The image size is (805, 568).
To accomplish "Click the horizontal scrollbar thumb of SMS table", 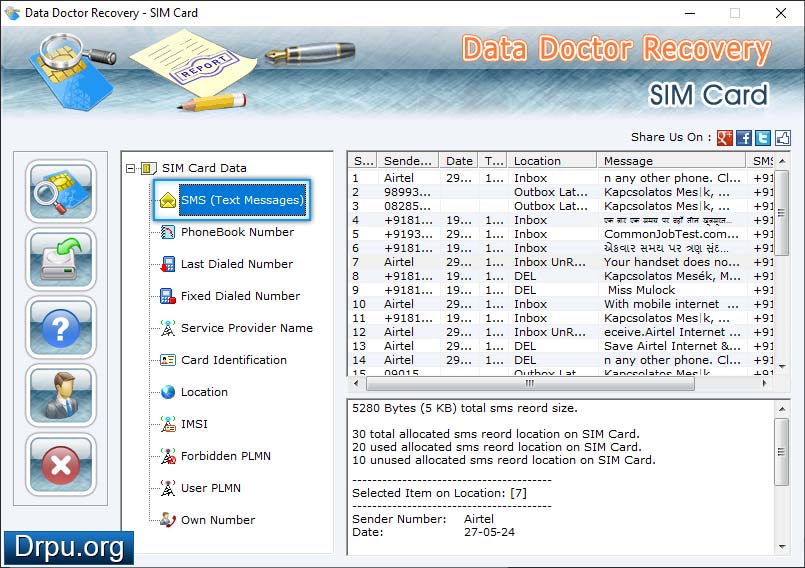I will (530, 383).
